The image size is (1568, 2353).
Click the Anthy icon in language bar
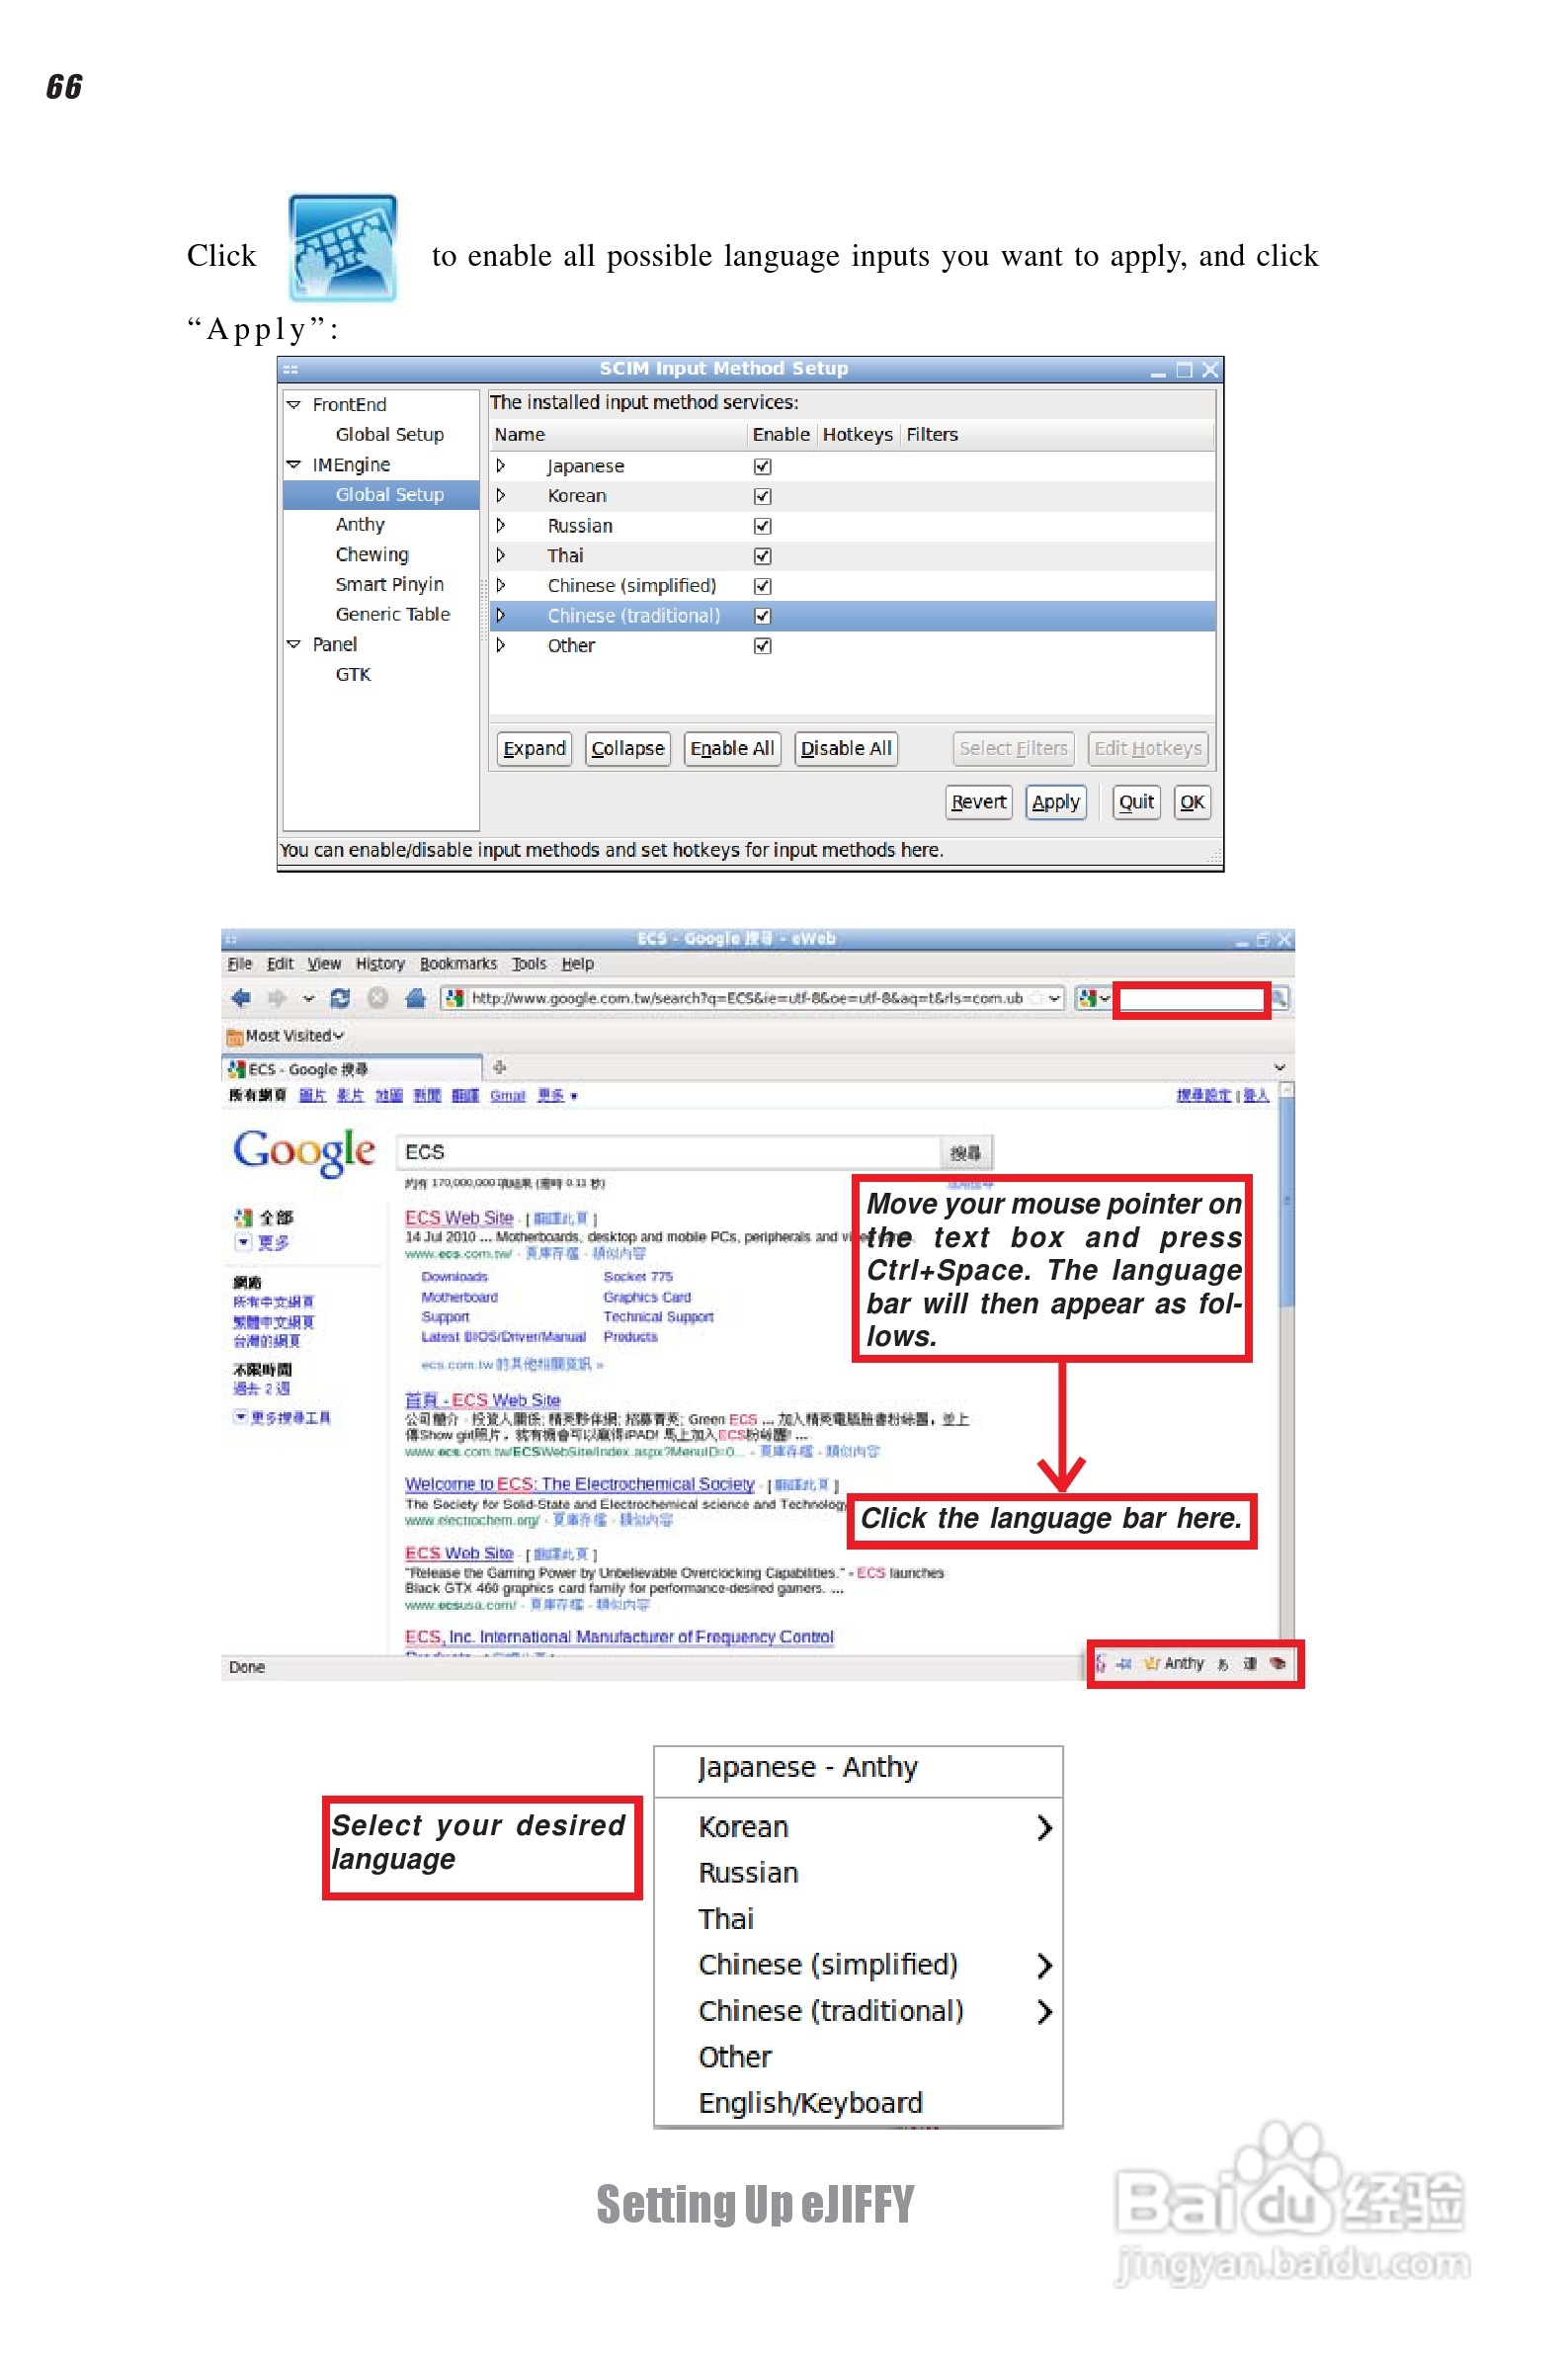point(1152,1664)
